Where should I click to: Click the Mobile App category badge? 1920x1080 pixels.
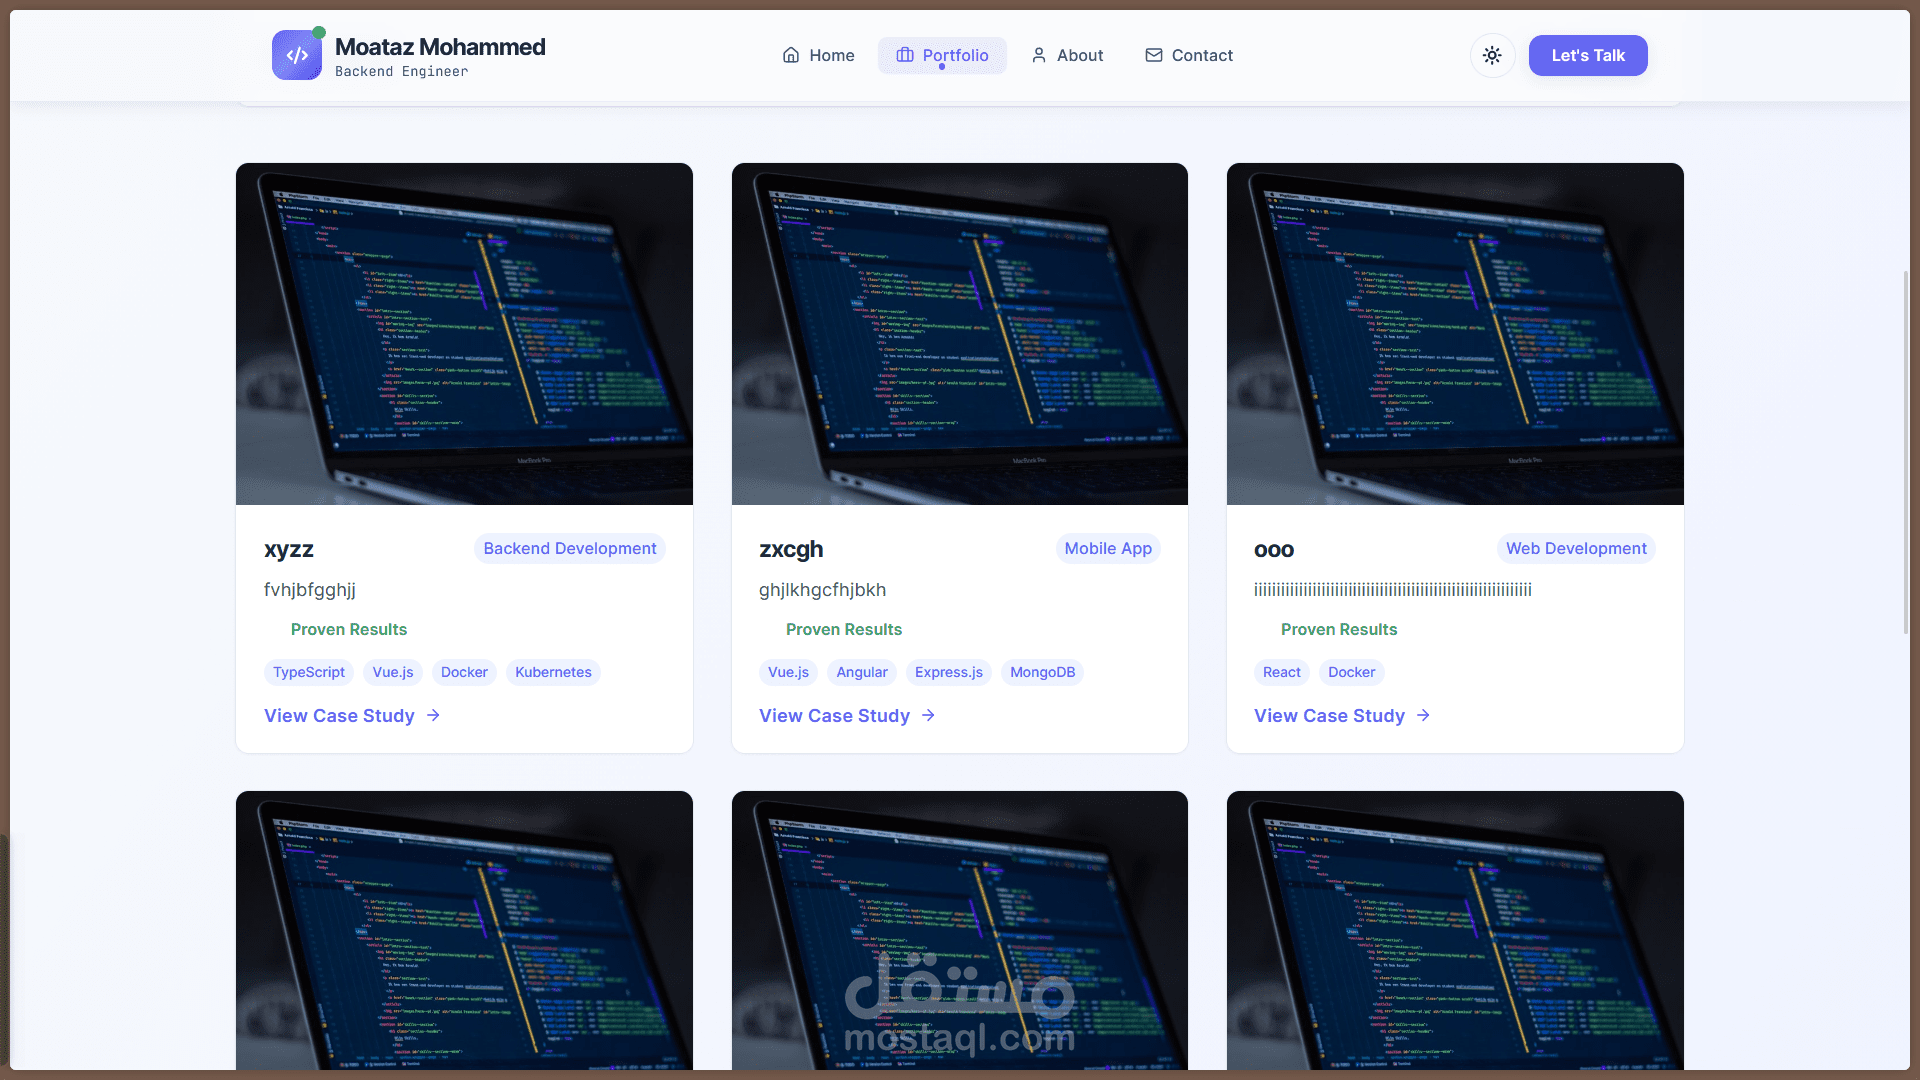[1107, 549]
